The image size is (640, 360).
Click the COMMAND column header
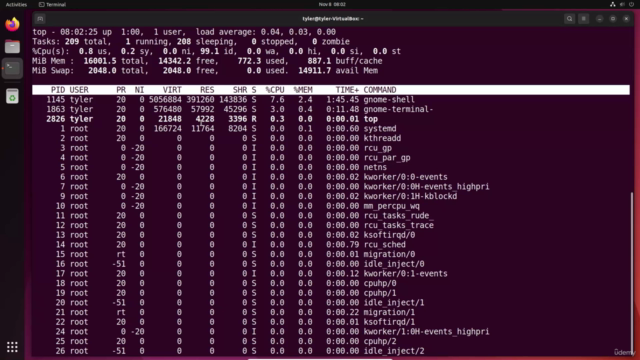pyautogui.click(x=380, y=90)
